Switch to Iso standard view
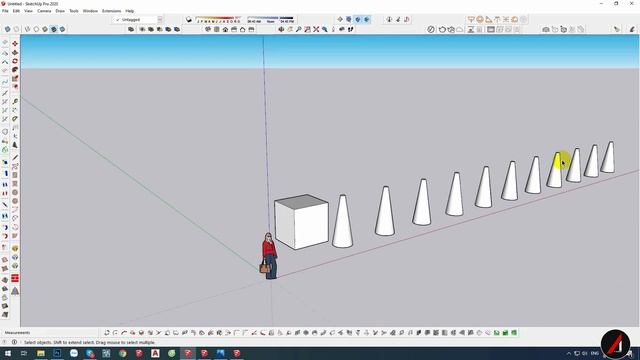The height and width of the screenshot is (360, 640). coord(208,29)
